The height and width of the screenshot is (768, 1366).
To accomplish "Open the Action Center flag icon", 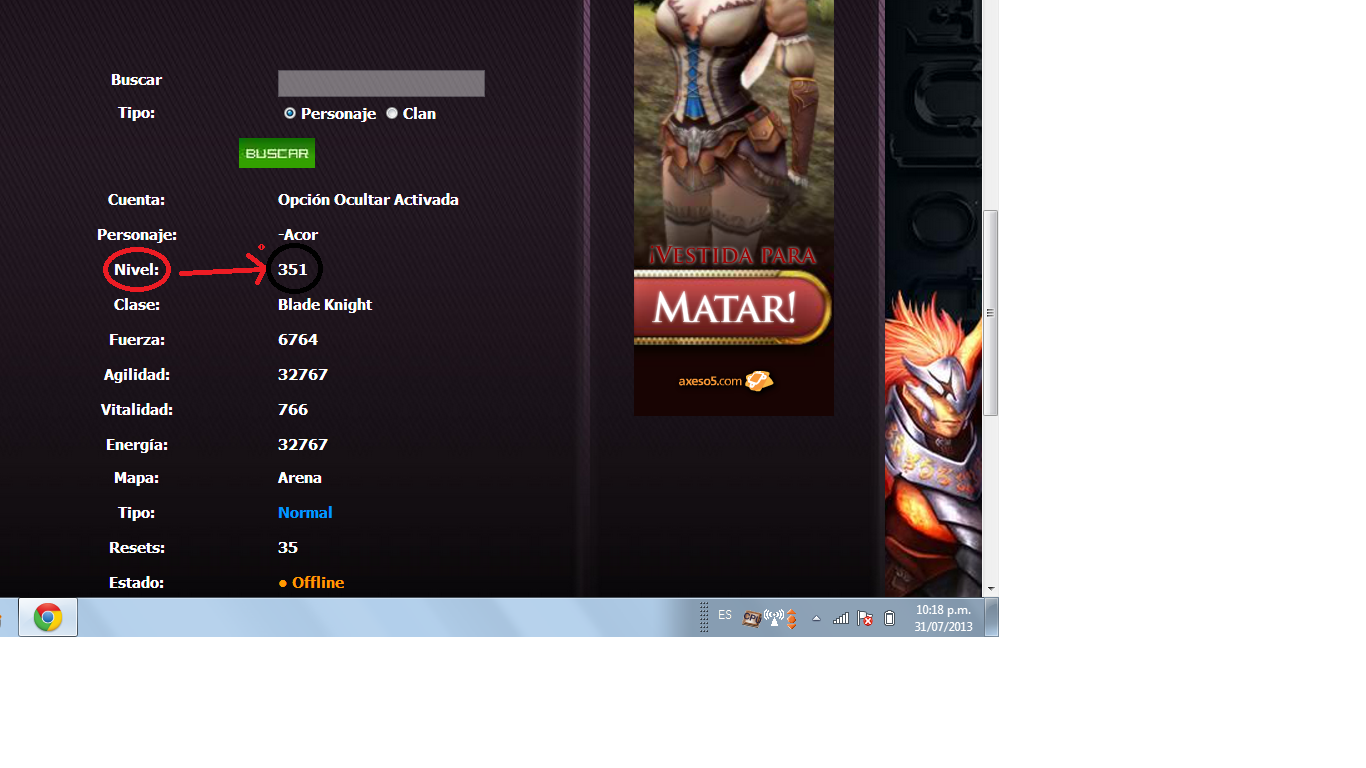I will (865, 619).
